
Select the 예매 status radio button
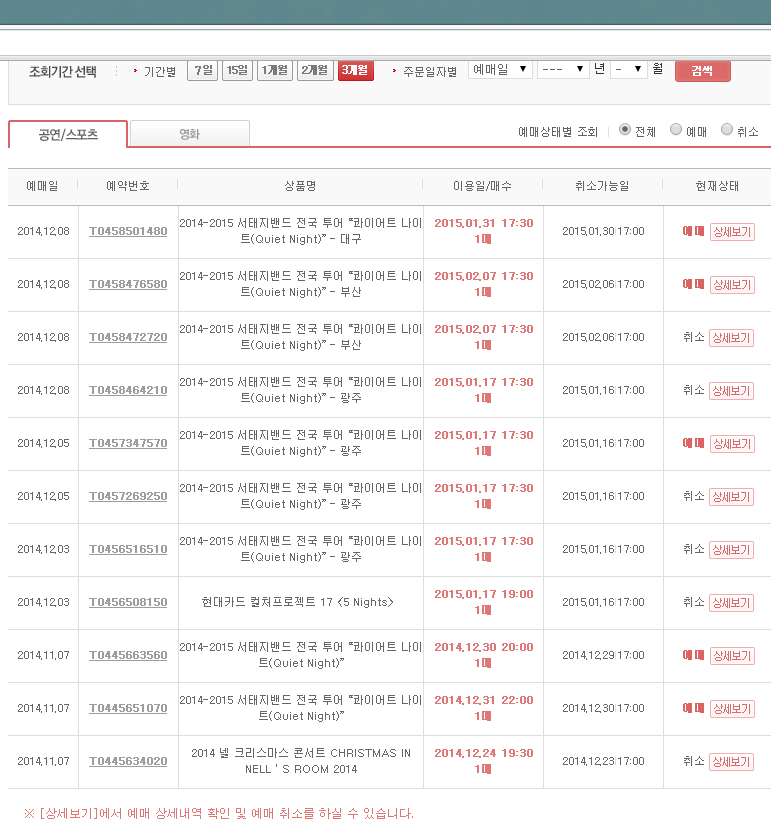tap(676, 130)
